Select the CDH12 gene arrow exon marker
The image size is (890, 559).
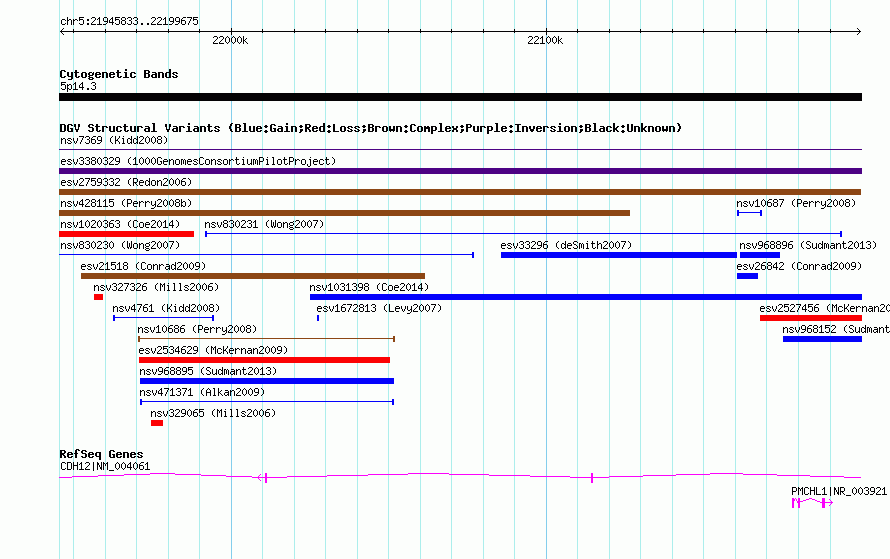(x=262, y=478)
